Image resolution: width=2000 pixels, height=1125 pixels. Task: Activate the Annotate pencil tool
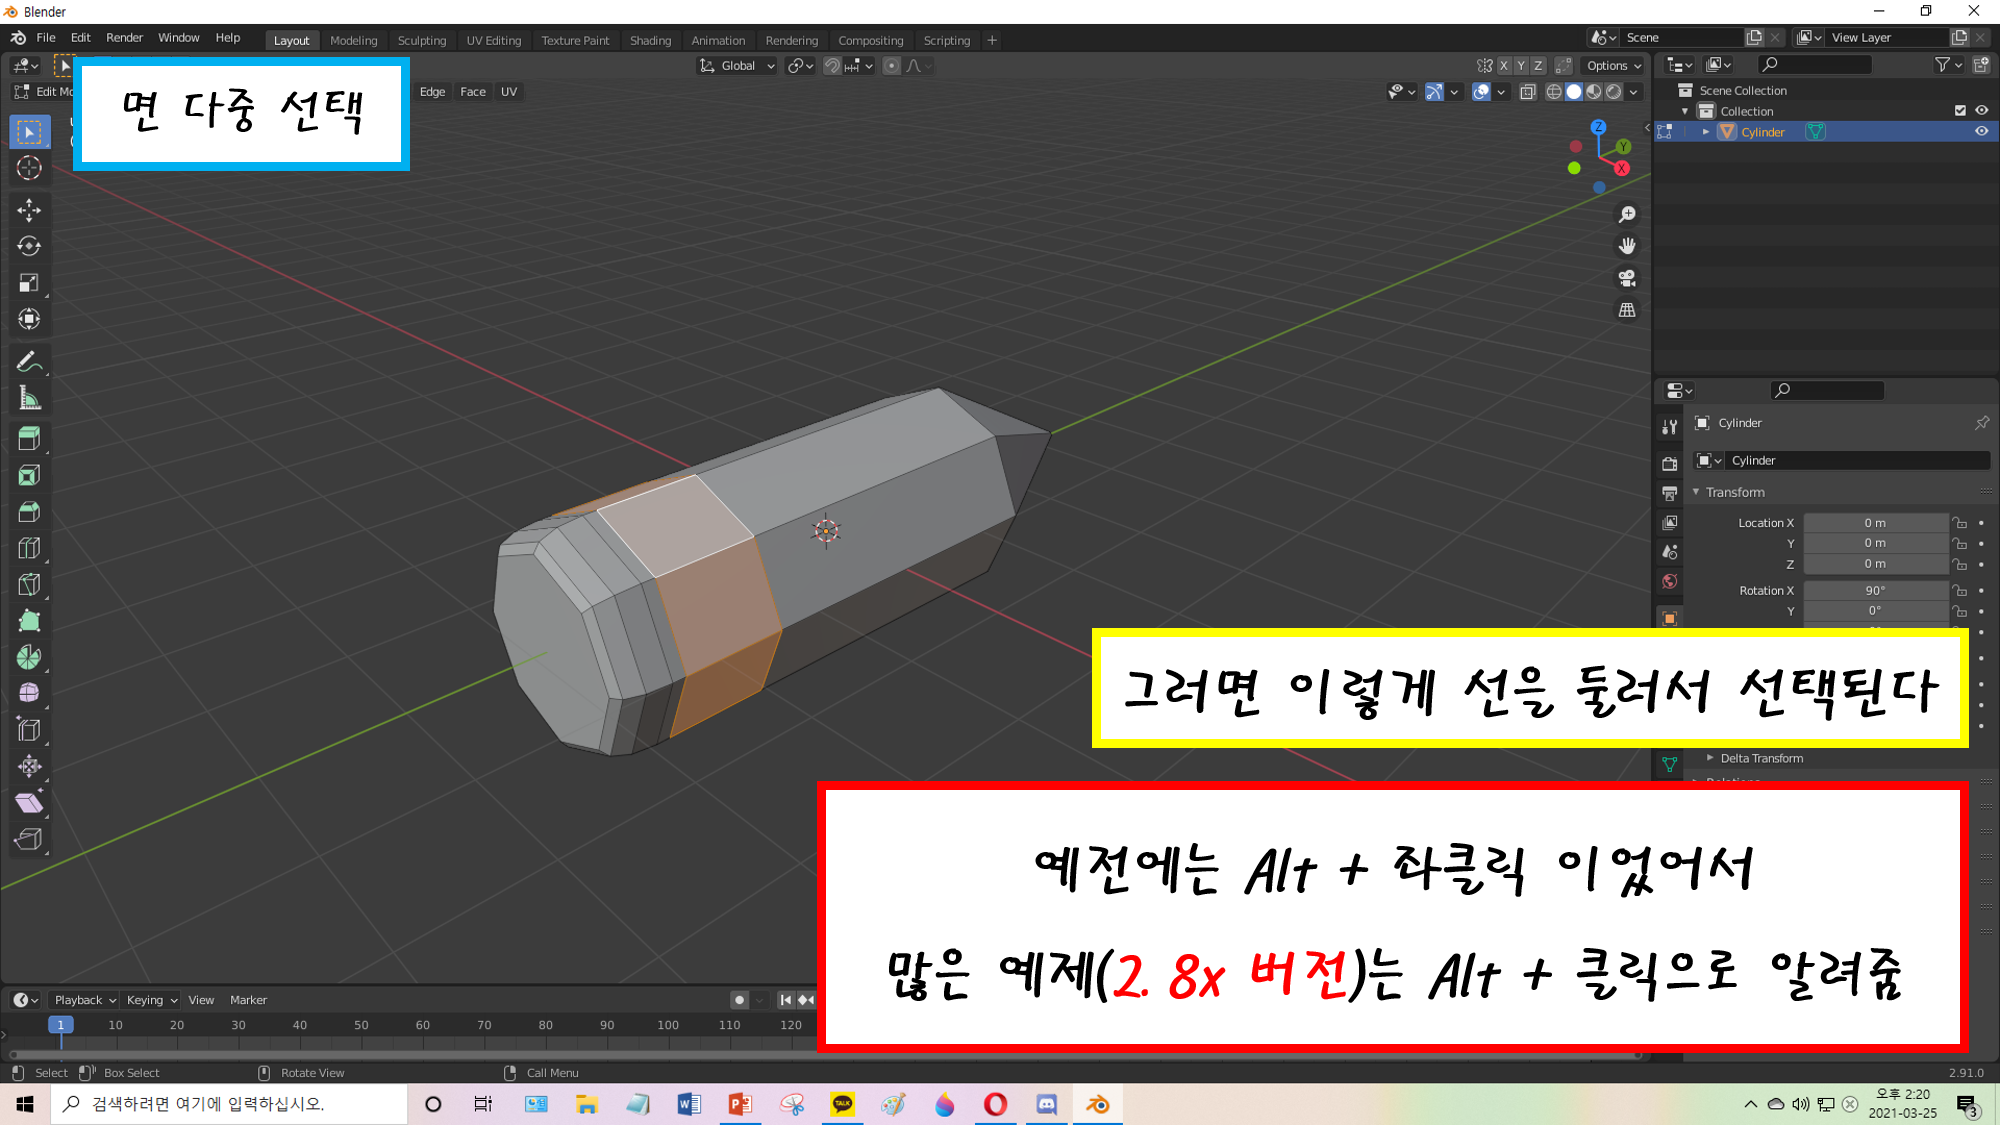point(29,362)
